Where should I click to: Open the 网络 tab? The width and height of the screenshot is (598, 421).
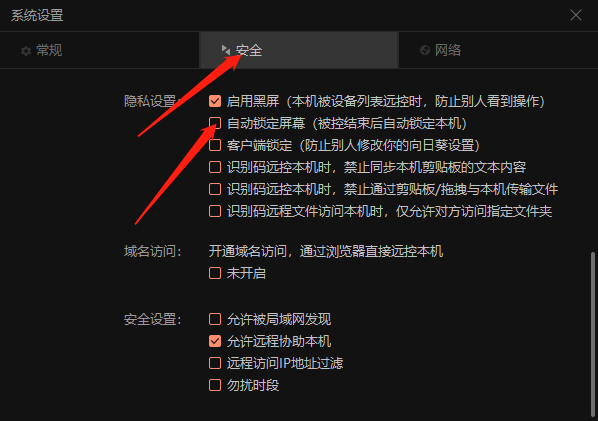498,50
